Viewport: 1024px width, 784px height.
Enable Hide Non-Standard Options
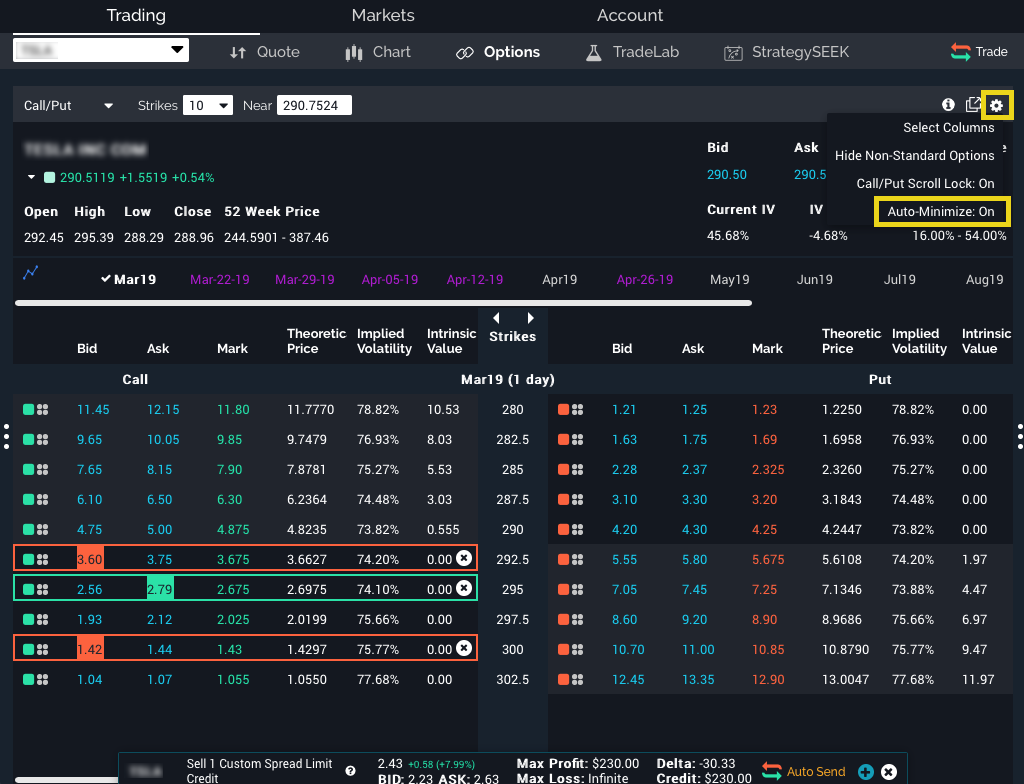coord(914,155)
